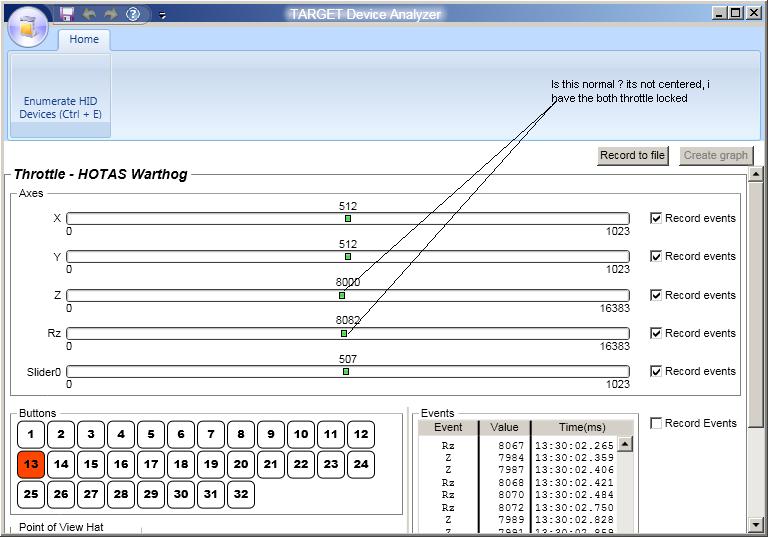Select the event row with value 8068
This screenshot has width=768, height=537.
click(x=518, y=483)
